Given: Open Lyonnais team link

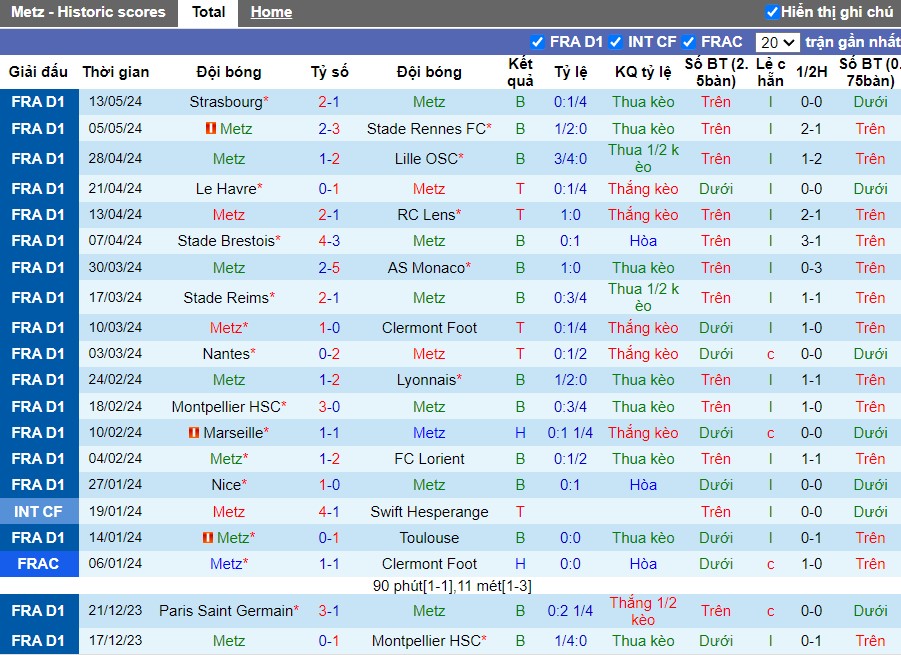Looking at the screenshot, I should (426, 380).
